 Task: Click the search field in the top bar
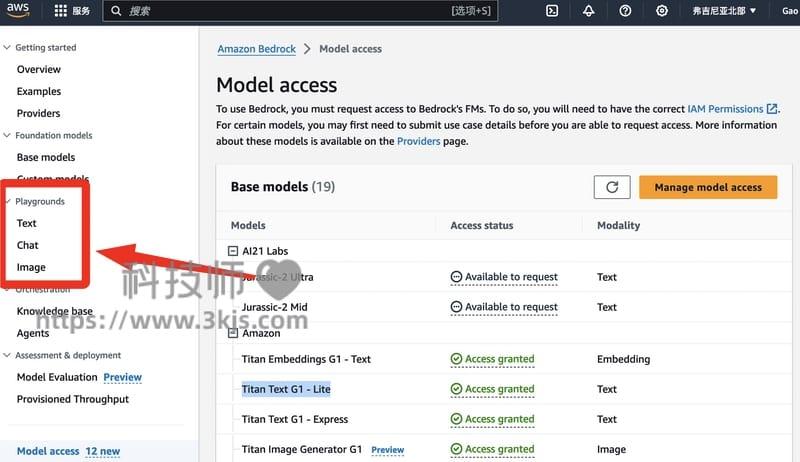pyautogui.click(x=300, y=11)
